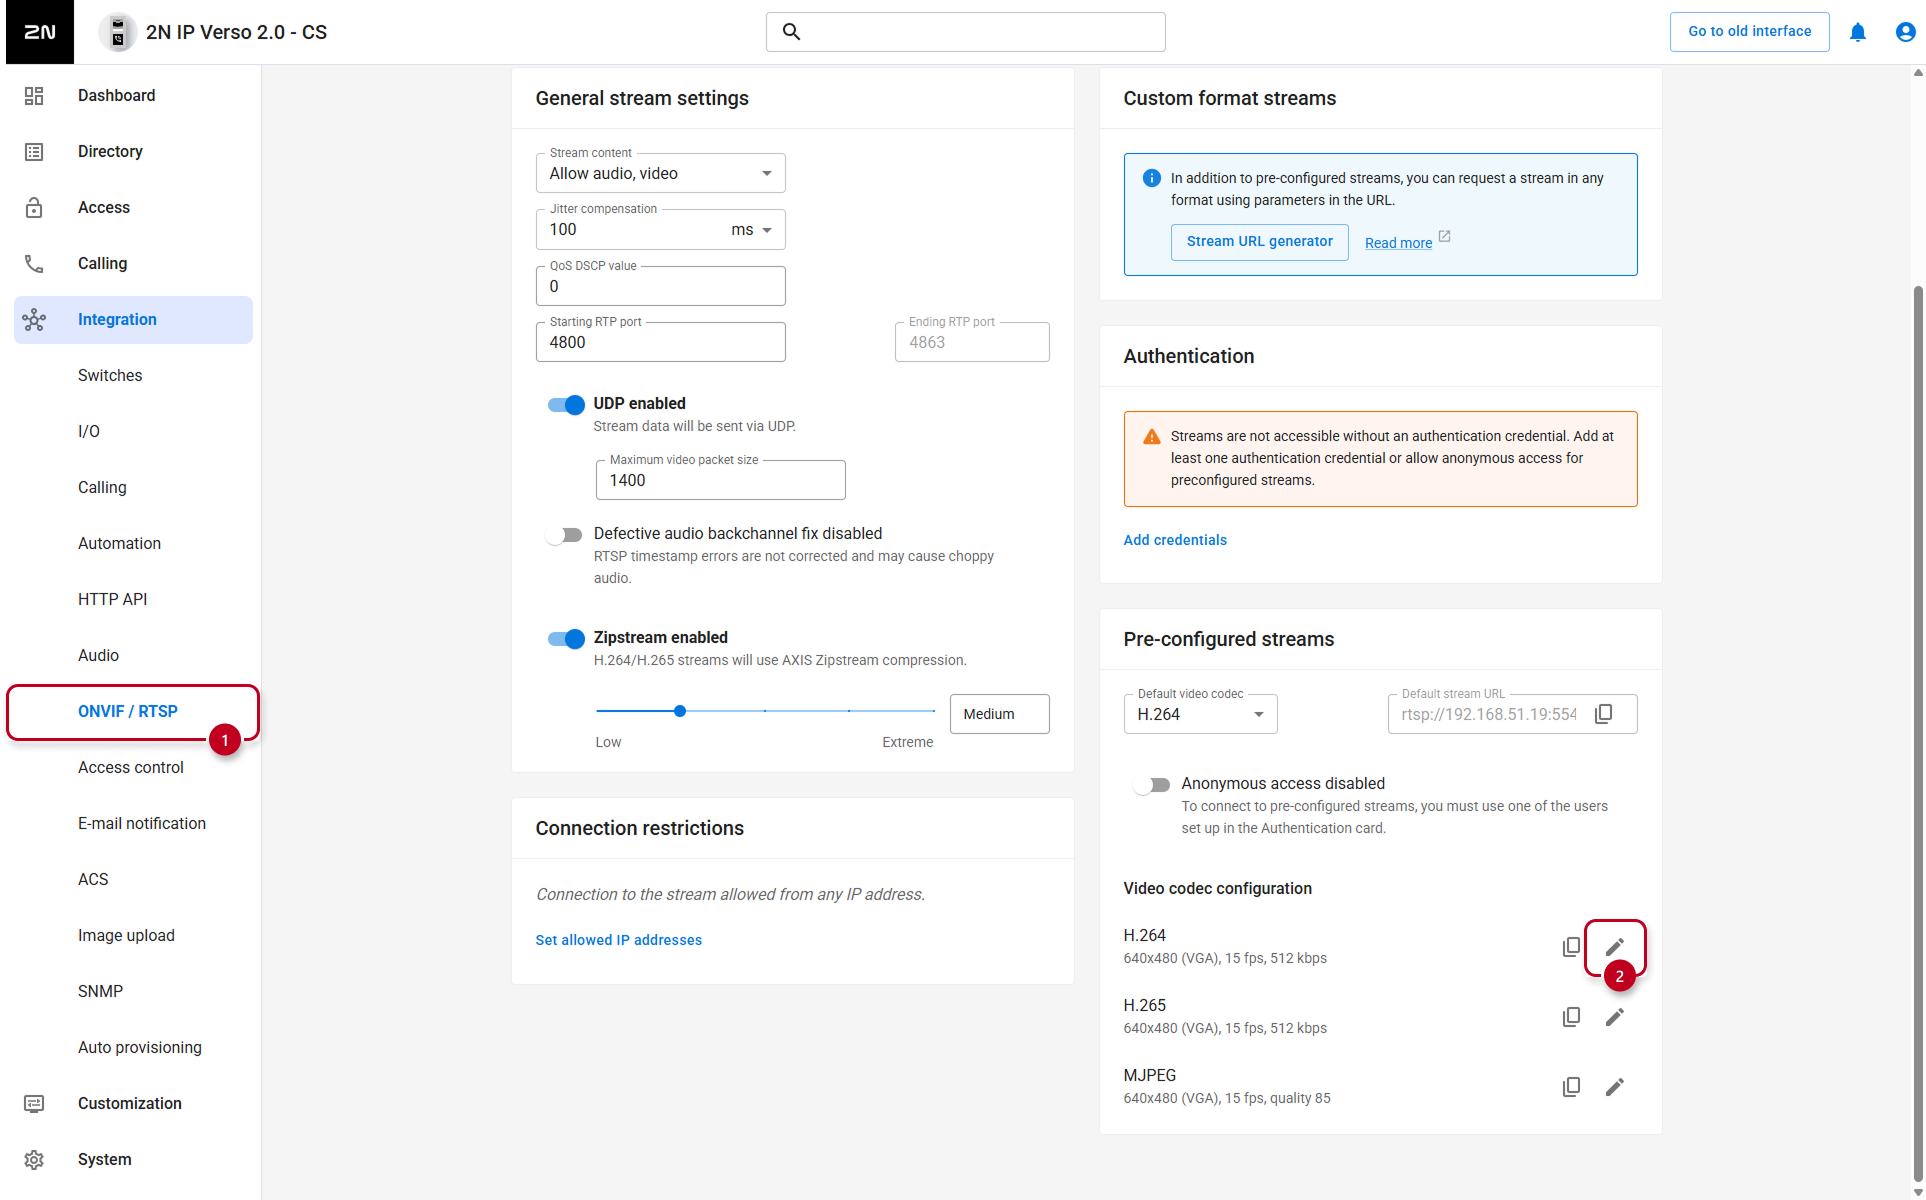Viewport: 1926px width, 1200px height.
Task: Open the Stream content dropdown
Action: 661,173
